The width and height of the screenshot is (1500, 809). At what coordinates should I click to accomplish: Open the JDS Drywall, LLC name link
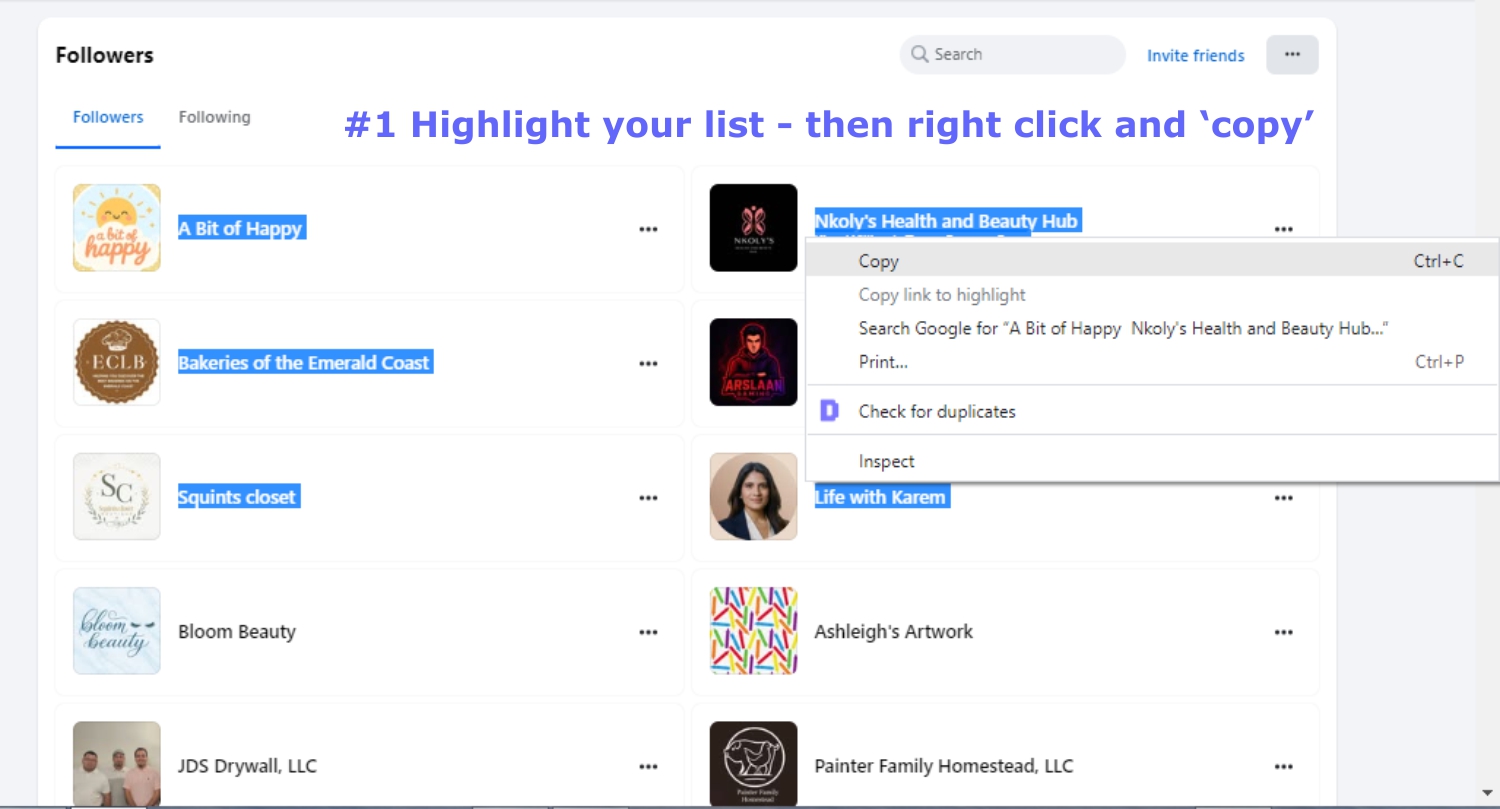tap(247, 766)
